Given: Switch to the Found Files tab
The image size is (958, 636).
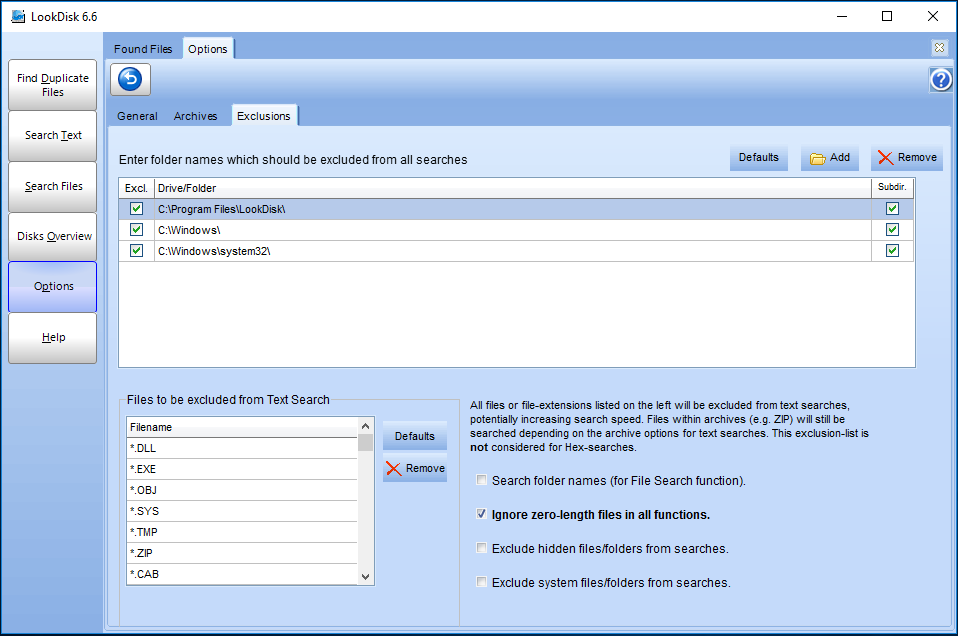Looking at the screenshot, I should pos(143,49).
